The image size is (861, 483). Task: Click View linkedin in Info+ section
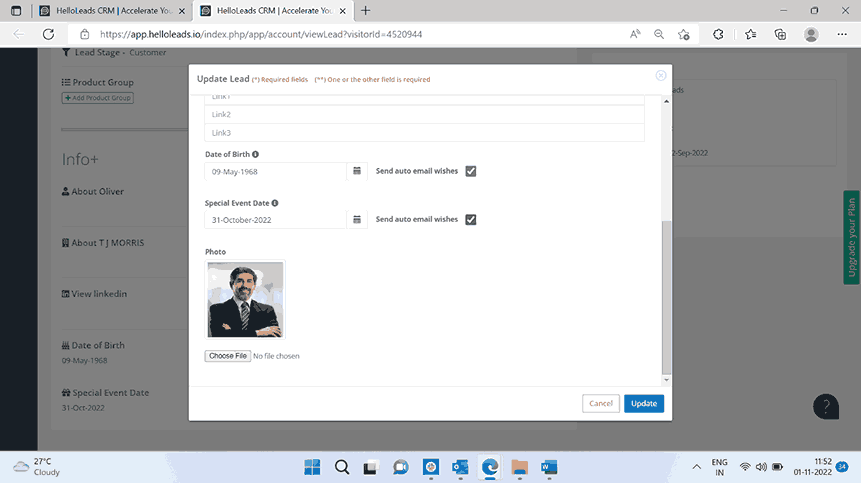point(94,294)
